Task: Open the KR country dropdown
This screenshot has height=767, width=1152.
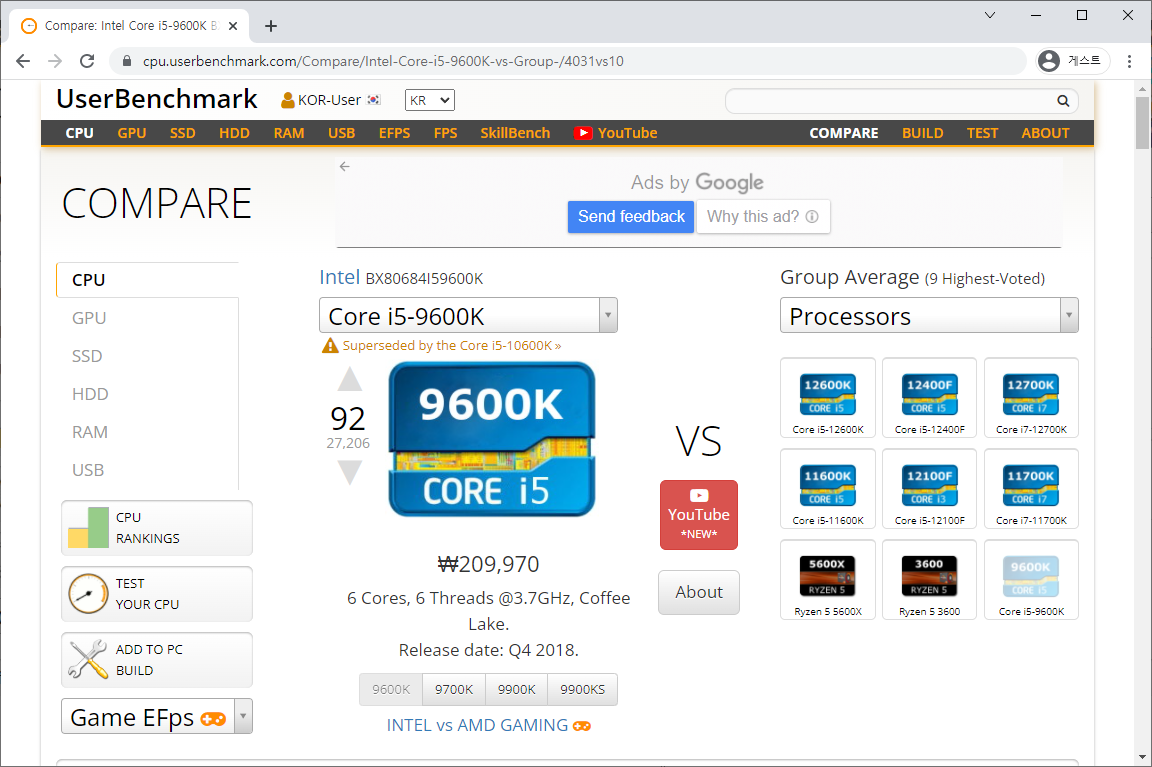Action: click(x=430, y=100)
